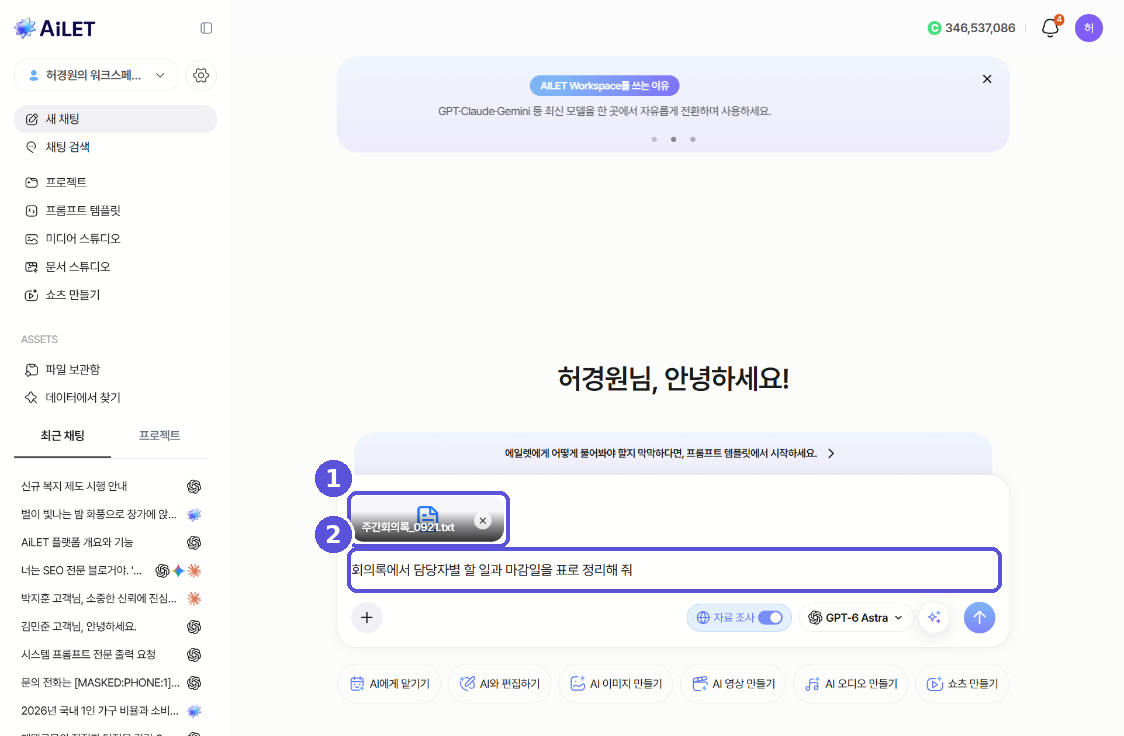
Task: Click the sparkle prompt enhance icon
Action: pyautogui.click(x=934, y=618)
